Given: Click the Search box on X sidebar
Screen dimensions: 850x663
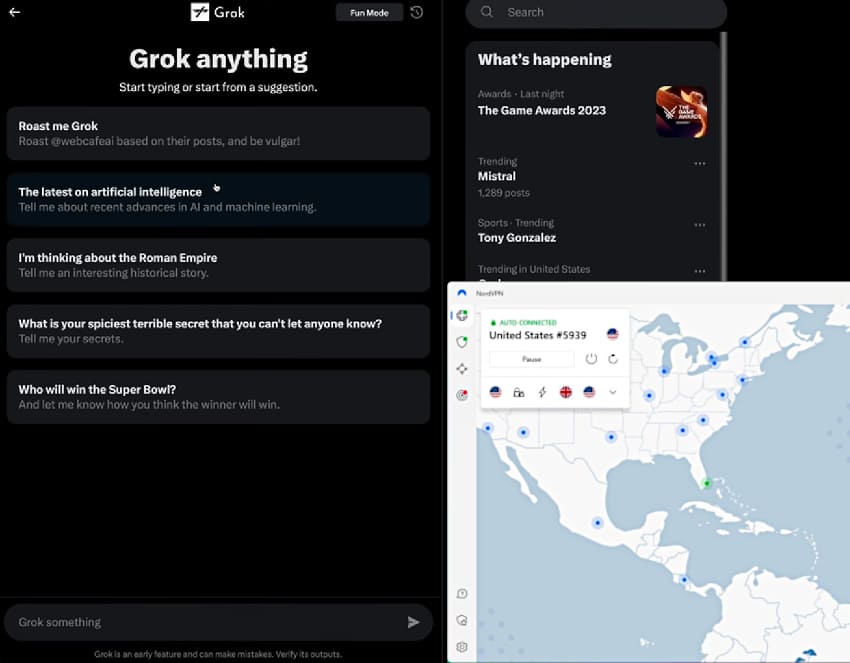Looking at the screenshot, I should click(x=596, y=12).
